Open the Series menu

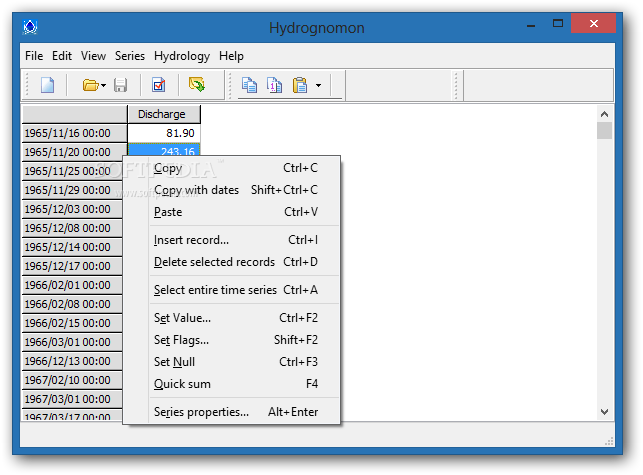(130, 56)
